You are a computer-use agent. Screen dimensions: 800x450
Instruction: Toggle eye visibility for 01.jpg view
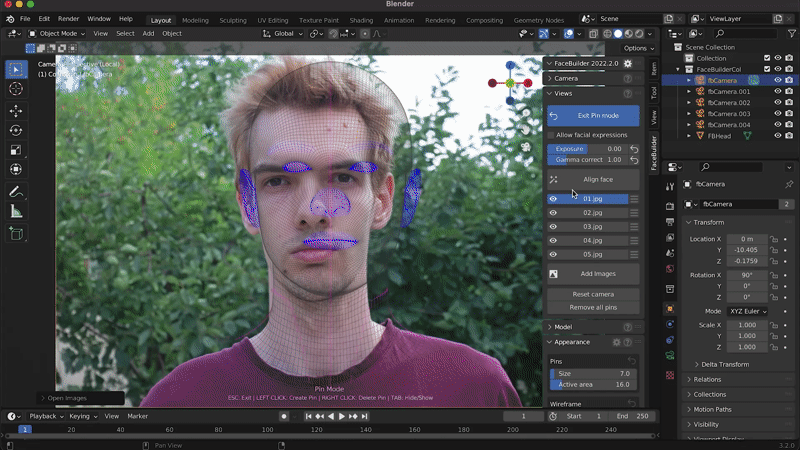553,199
